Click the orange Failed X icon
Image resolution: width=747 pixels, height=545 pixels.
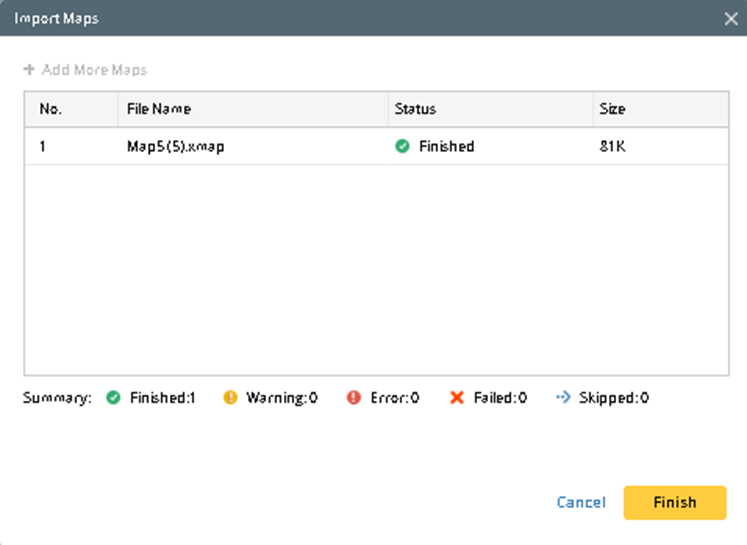[x=457, y=398]
